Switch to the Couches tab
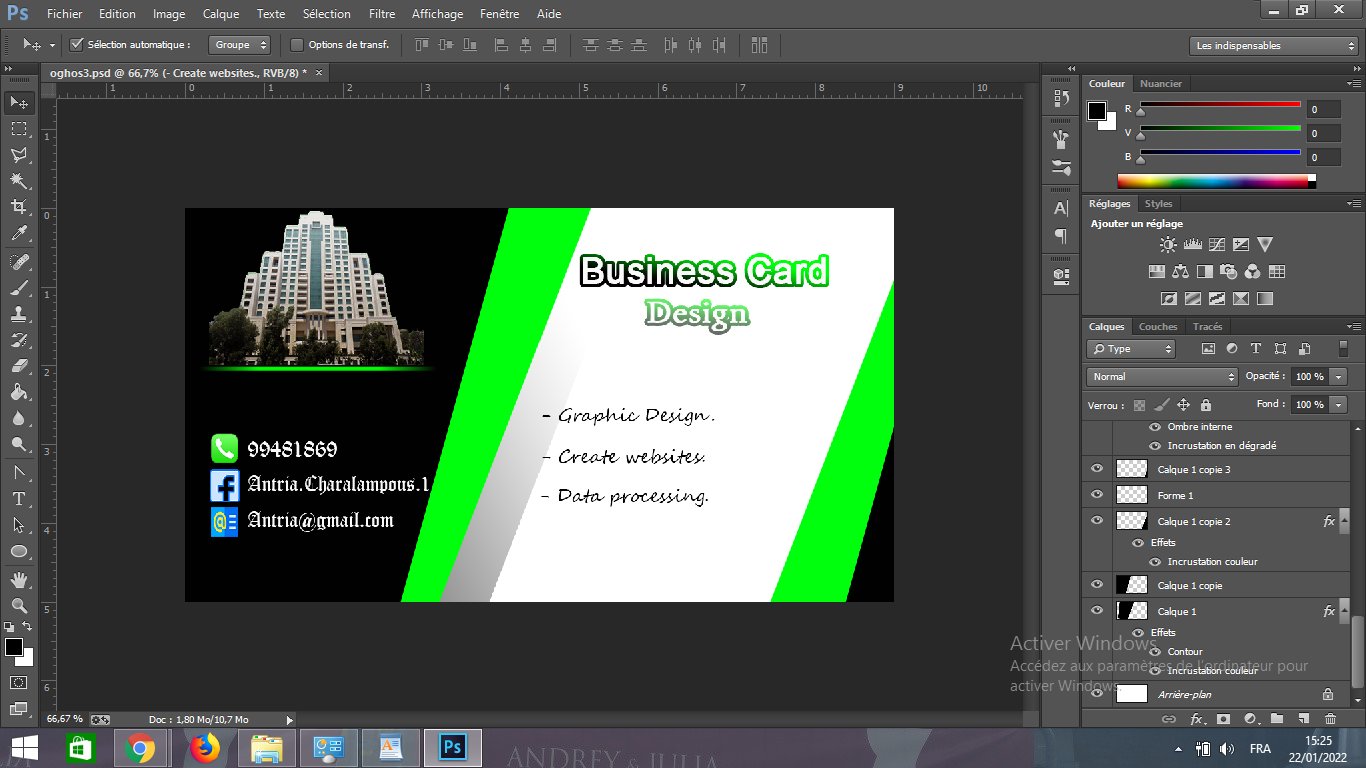Image resolution: width=1366 pixels, height=768 pixels. [1158, 326]
